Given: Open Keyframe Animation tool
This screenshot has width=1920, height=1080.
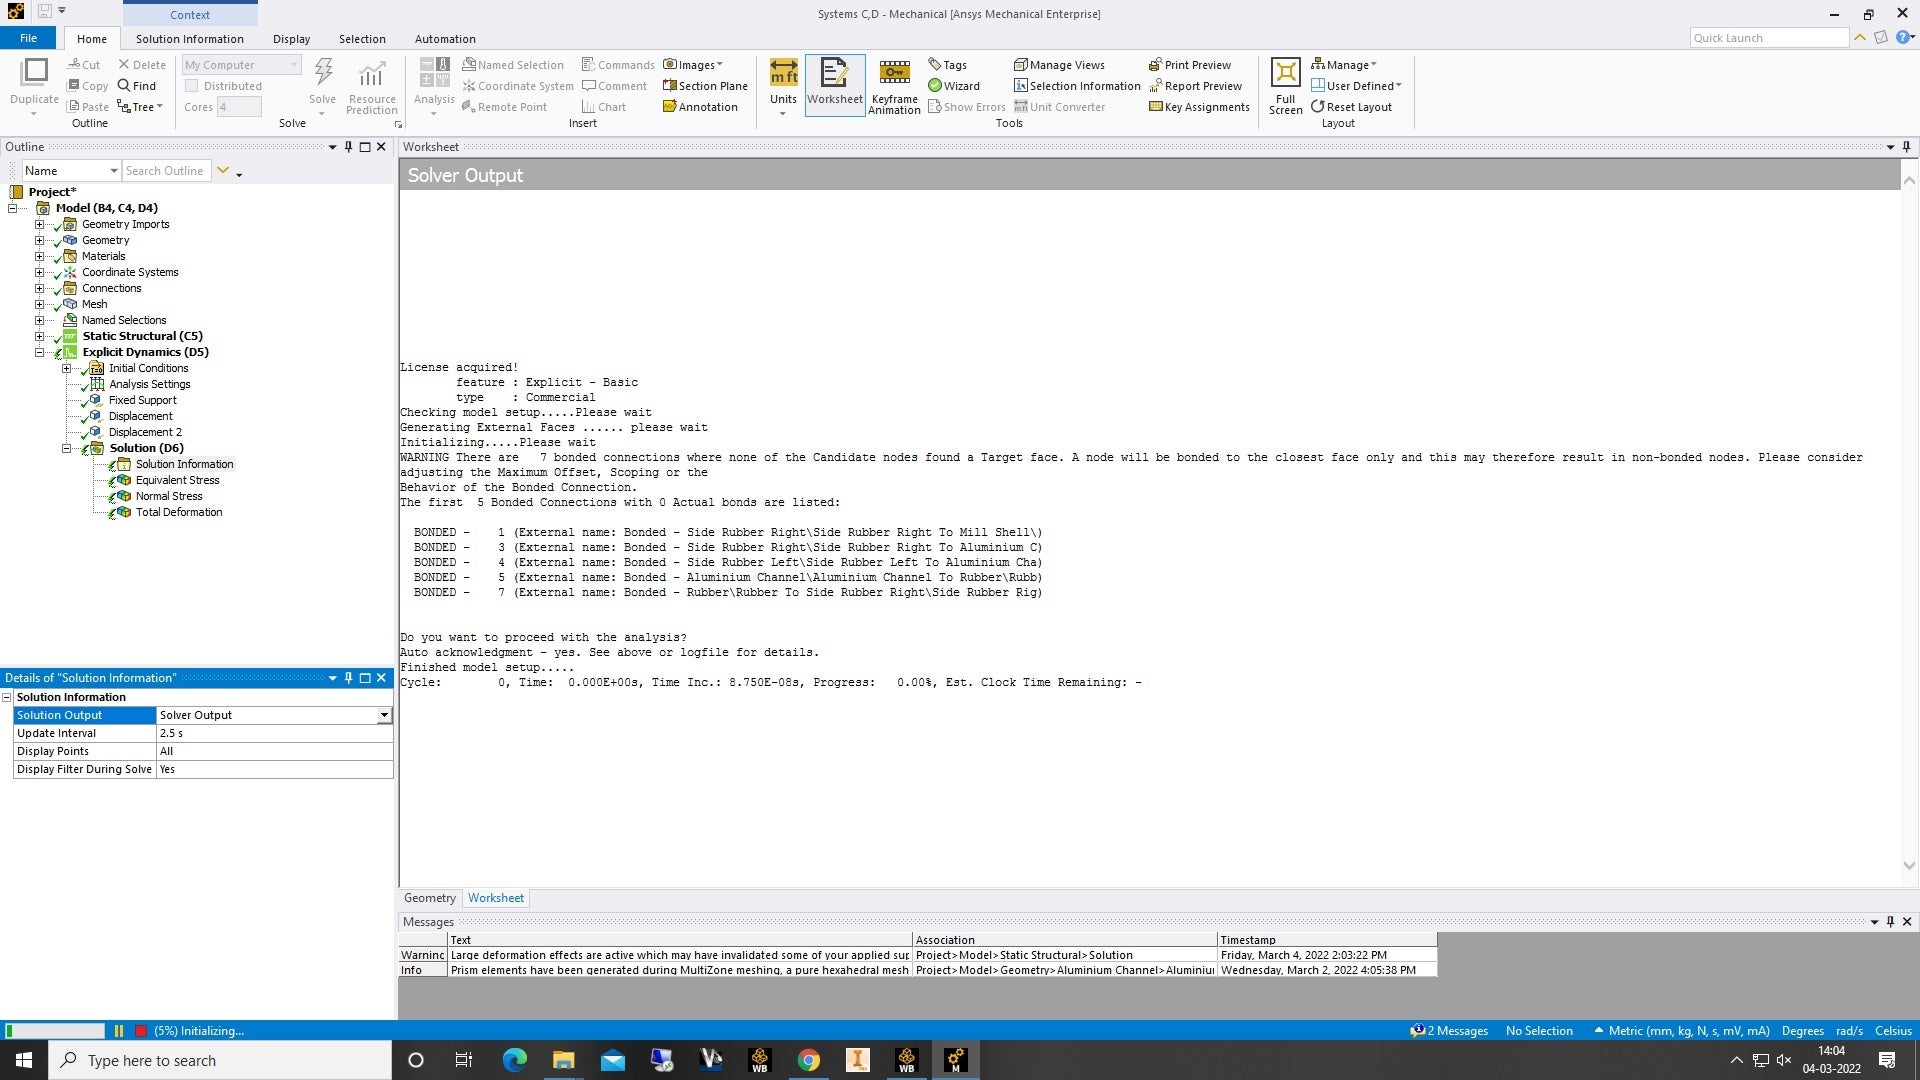Looking at the screenshot, I should [x=894, y=86].
